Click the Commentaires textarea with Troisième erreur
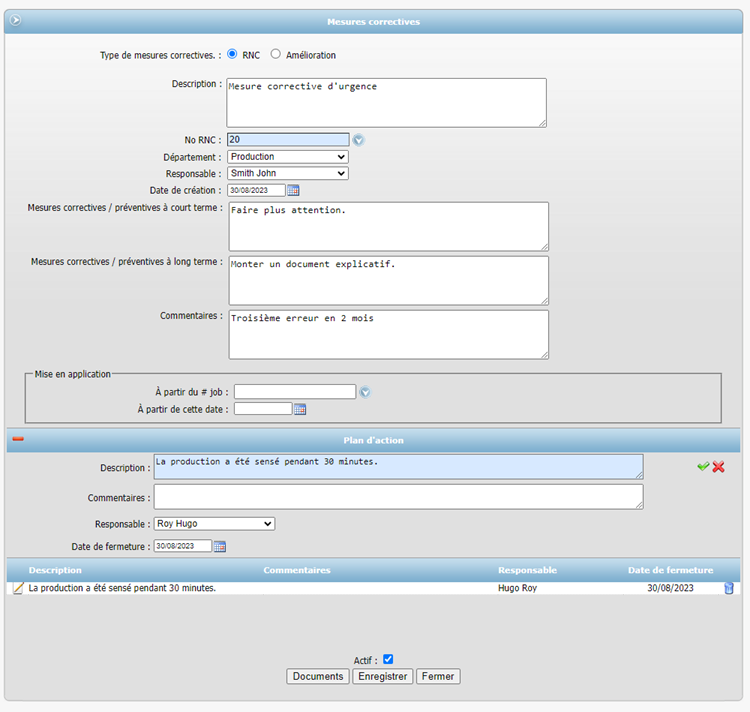This screenshot has height=712, width=750. (x=389, y=334)
